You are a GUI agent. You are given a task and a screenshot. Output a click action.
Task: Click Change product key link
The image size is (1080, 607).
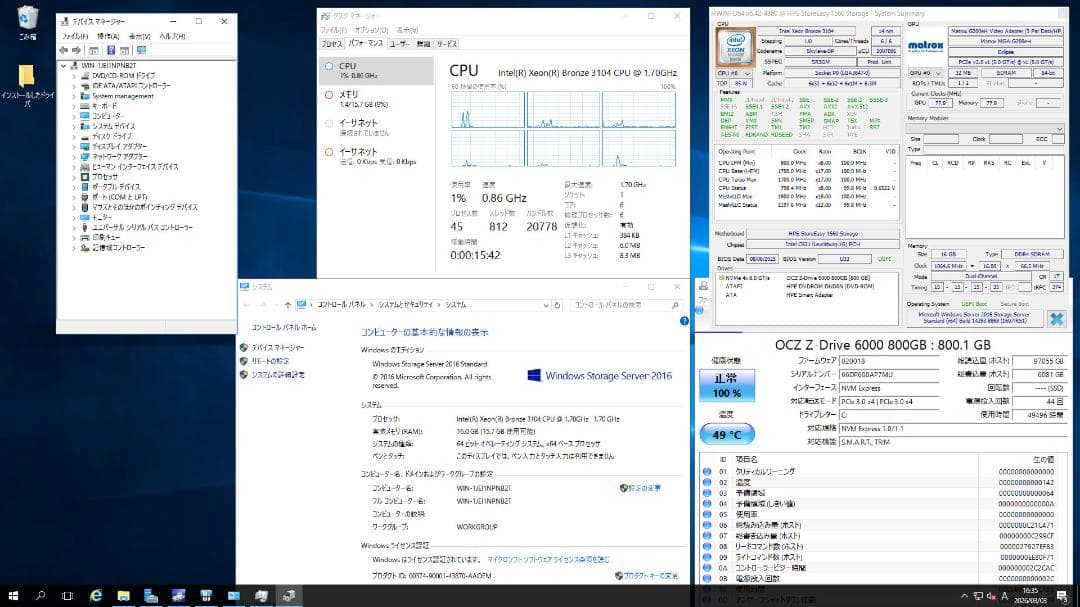point(651,576)
